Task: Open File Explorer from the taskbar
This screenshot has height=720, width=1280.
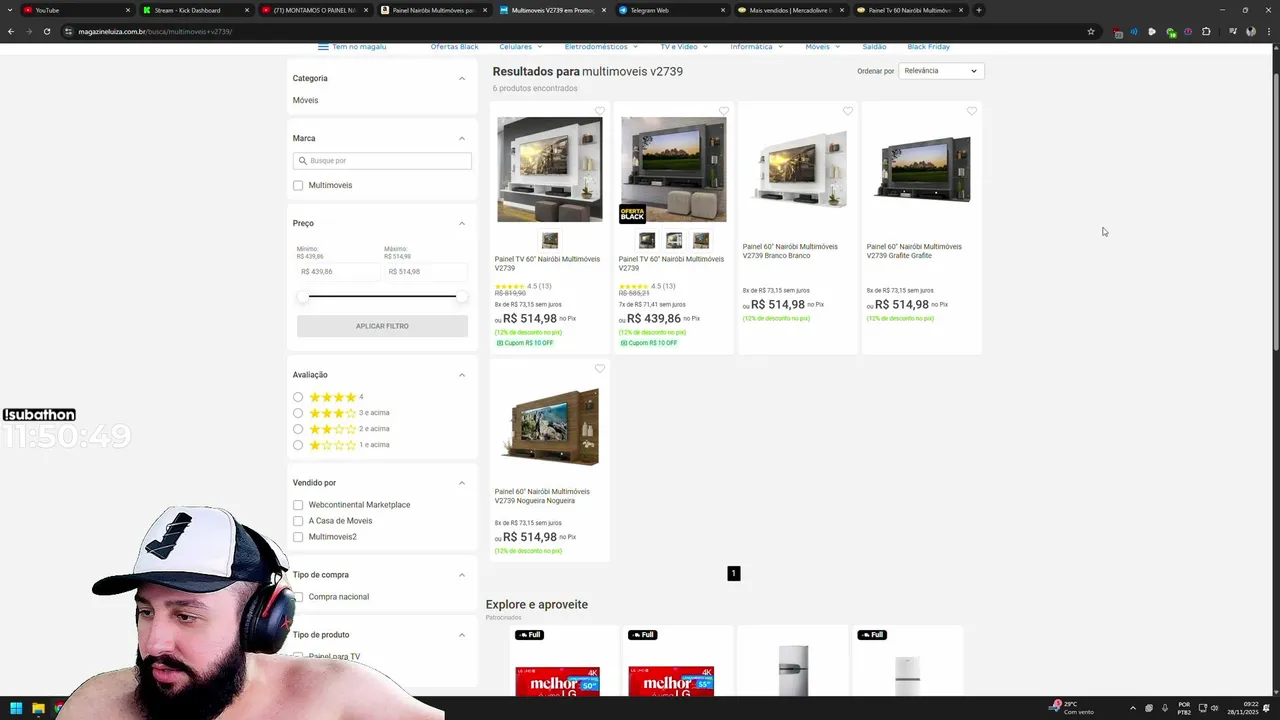Action: click(x=38, y=709)
